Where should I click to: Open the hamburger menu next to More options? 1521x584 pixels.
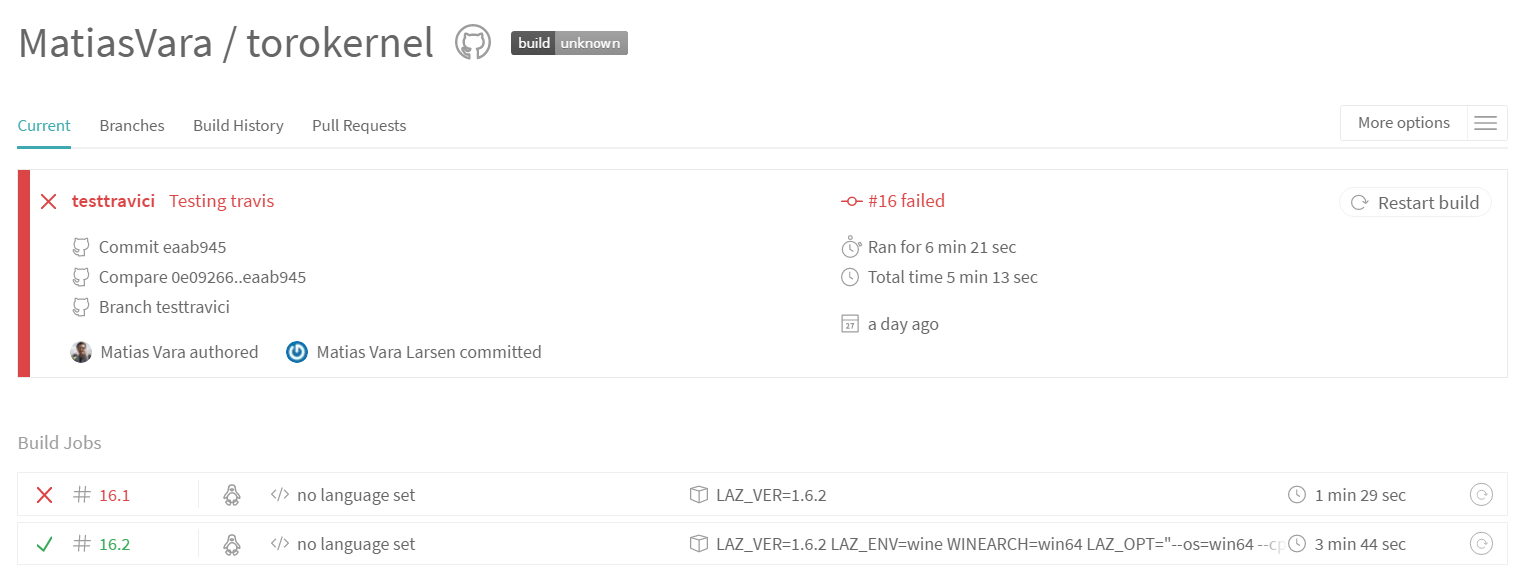1486,123
